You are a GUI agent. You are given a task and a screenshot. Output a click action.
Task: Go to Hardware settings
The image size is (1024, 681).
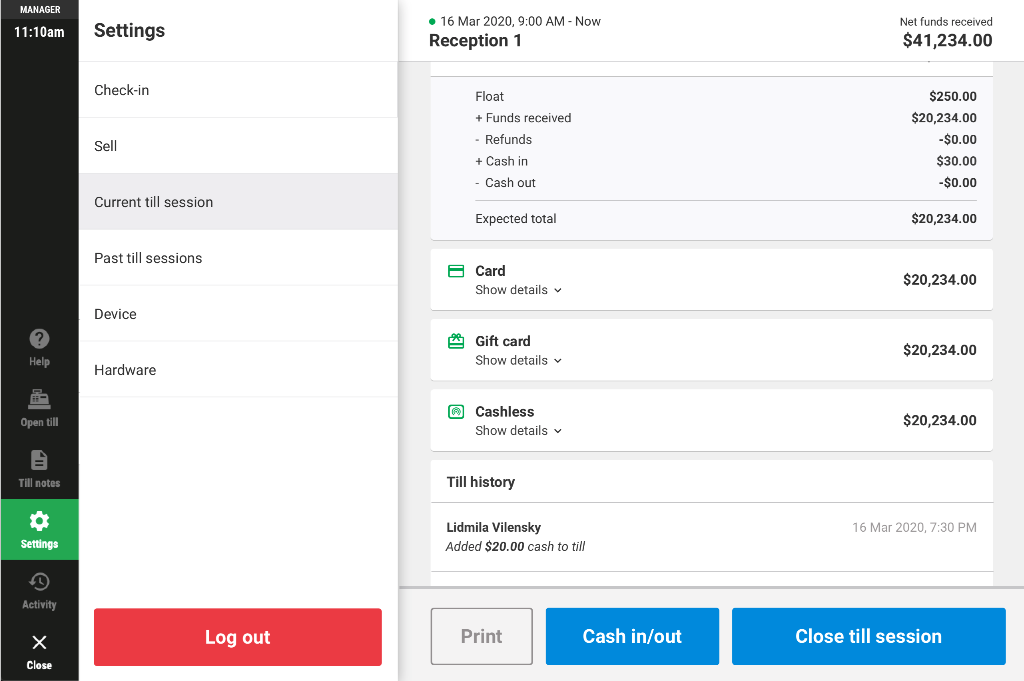[238, 370]
